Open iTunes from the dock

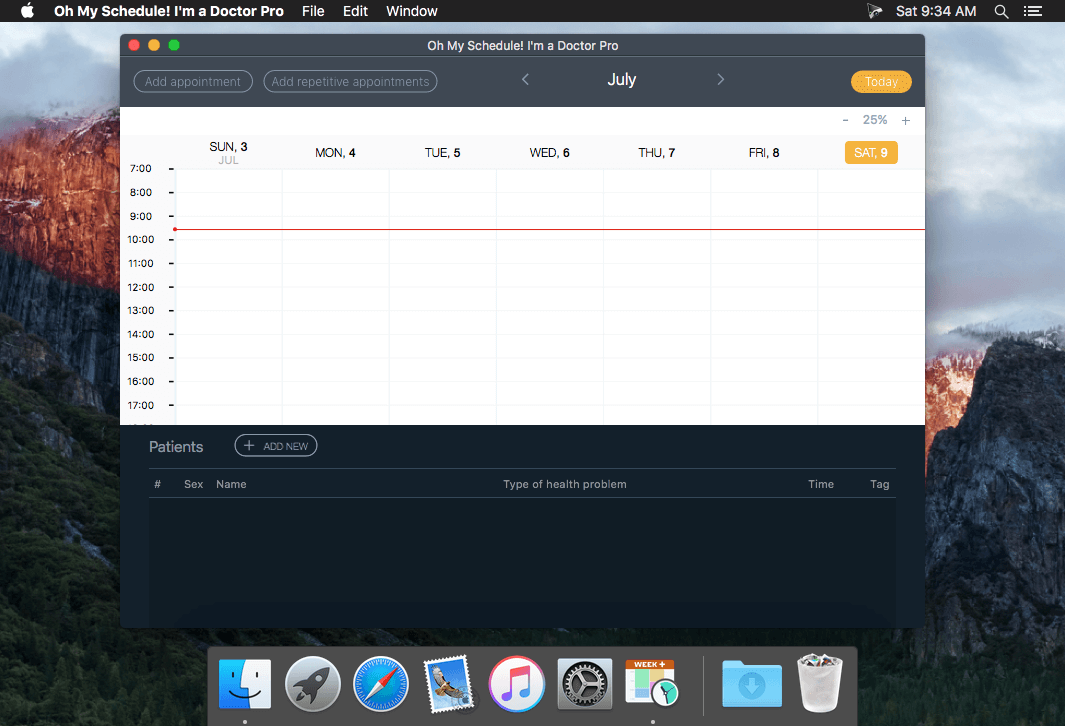click(516, 684)
